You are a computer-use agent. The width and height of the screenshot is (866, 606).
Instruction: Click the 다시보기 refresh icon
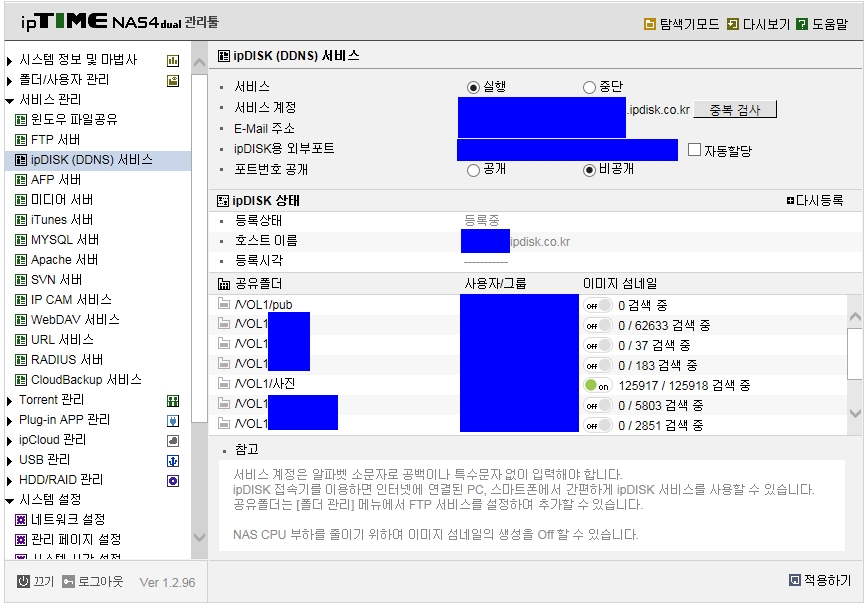(732, 24)
